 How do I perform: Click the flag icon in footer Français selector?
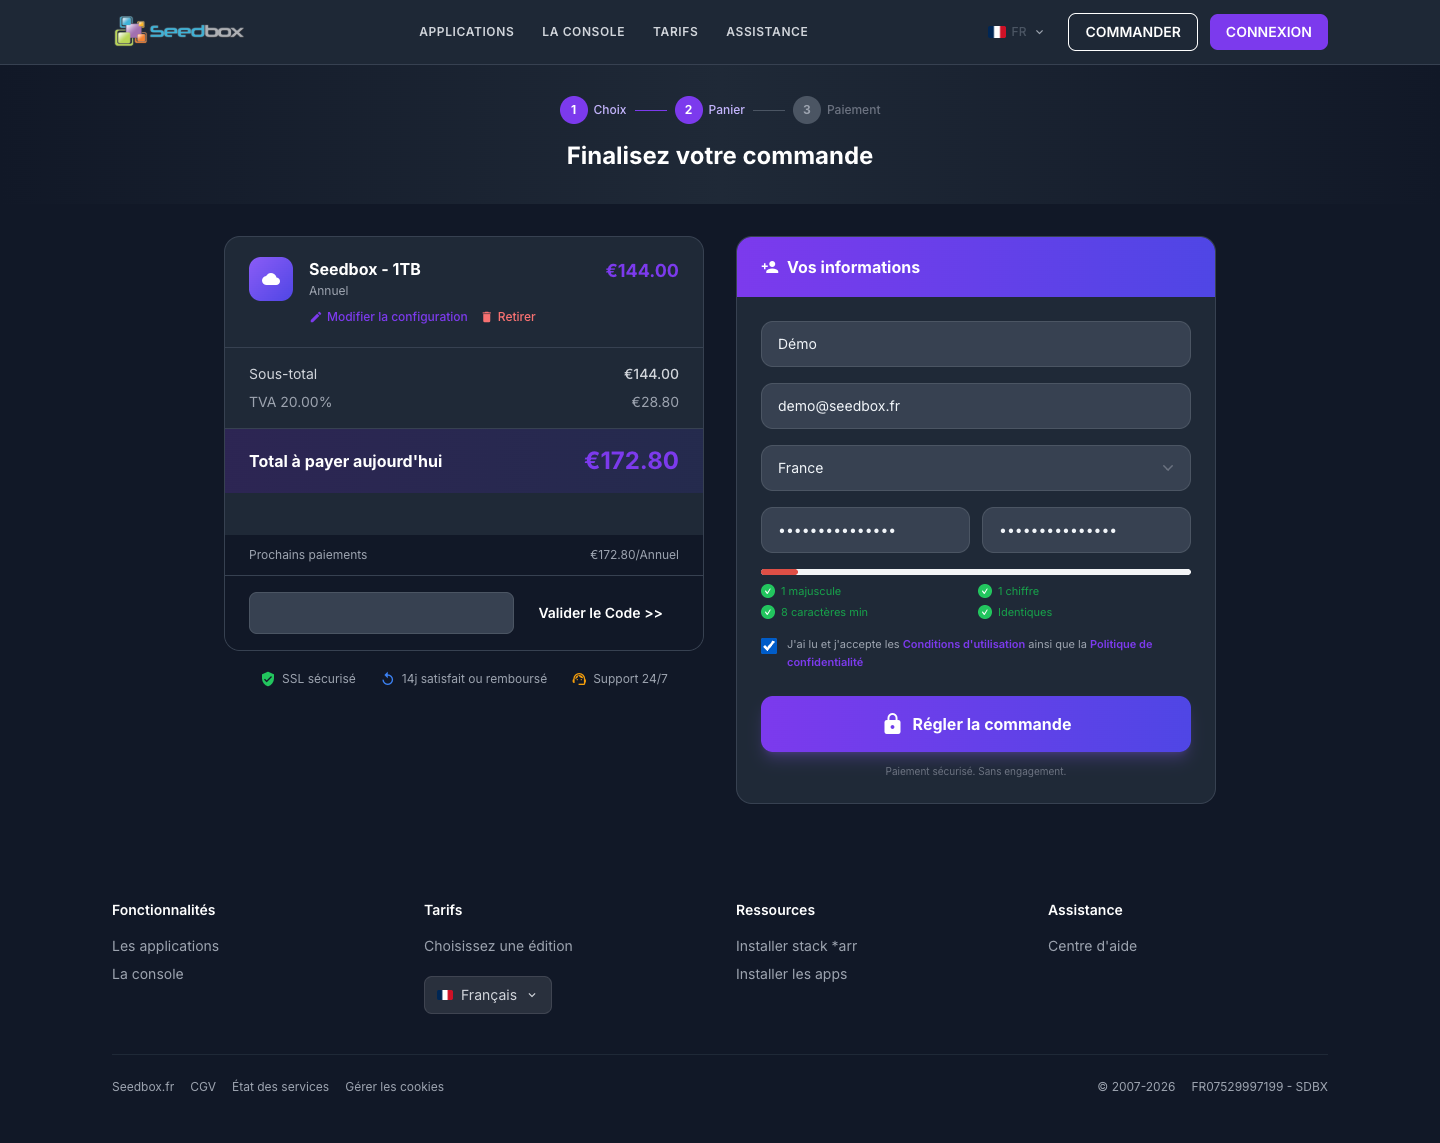pyautogui.click(x=447, y=995)
